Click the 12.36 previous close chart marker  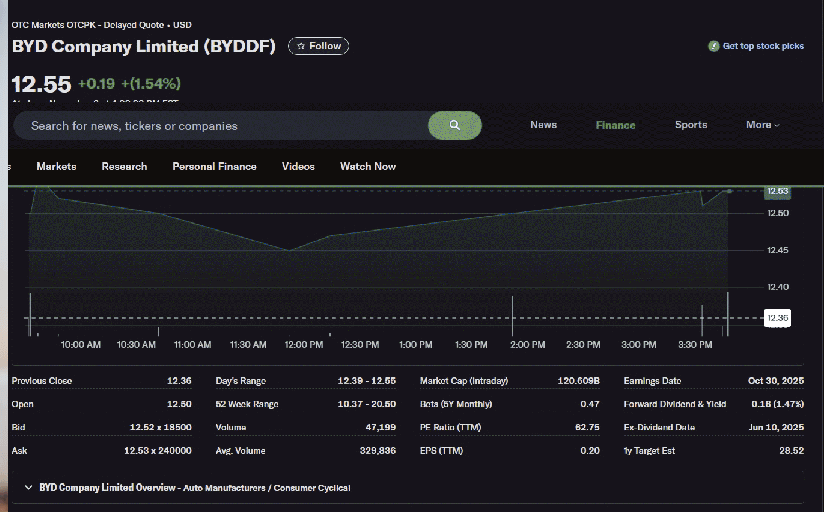pyautogui.click(x=777, y=318)
